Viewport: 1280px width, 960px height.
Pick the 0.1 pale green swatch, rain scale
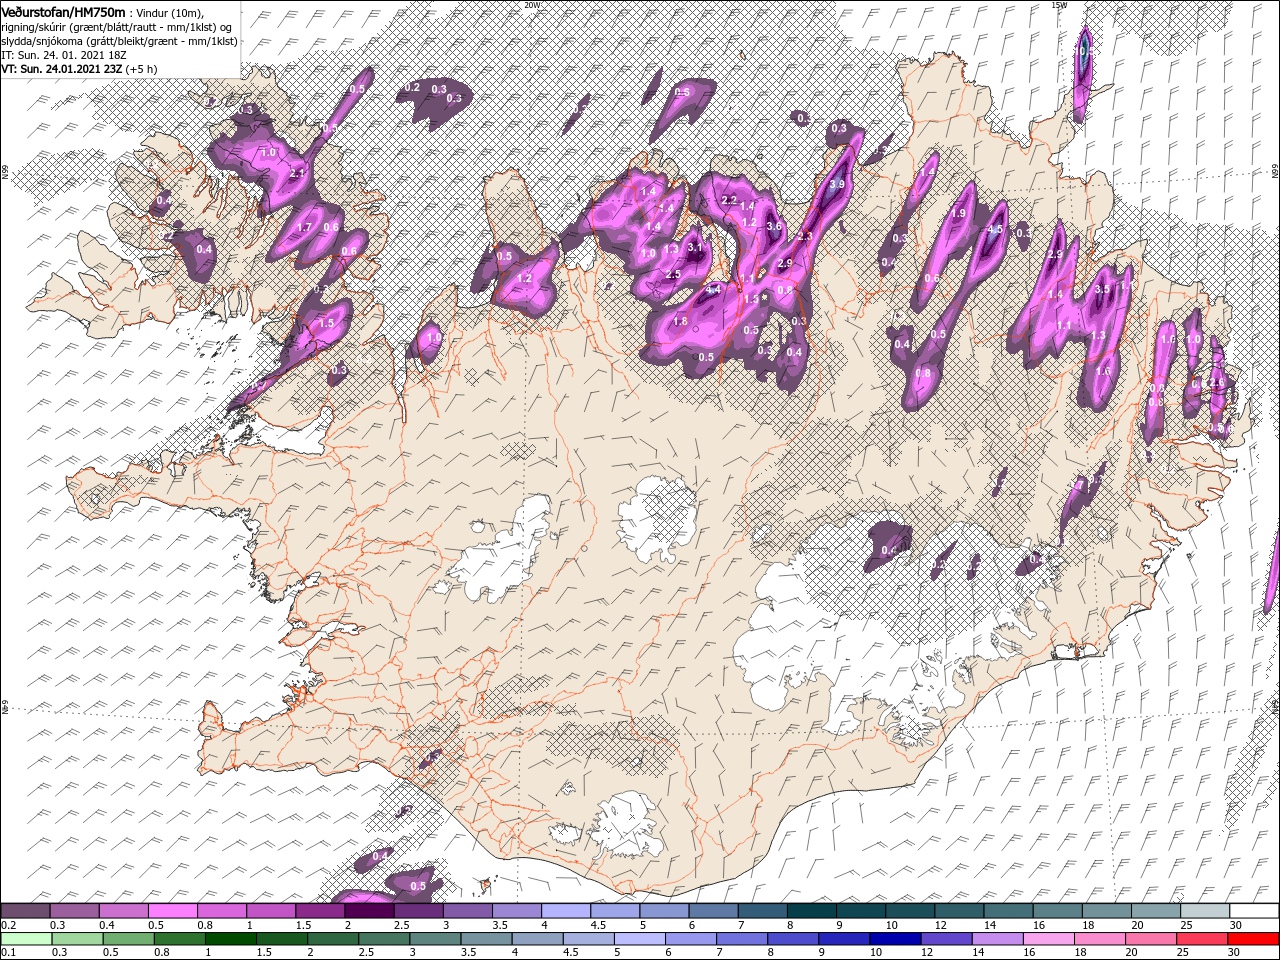26,938
